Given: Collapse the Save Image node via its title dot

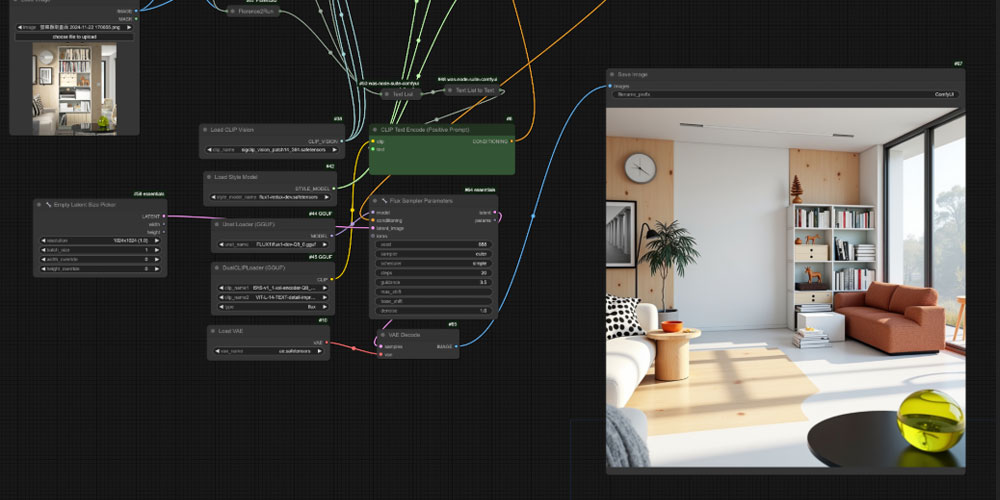Looking at the screenshot, I should coord(612,75).
